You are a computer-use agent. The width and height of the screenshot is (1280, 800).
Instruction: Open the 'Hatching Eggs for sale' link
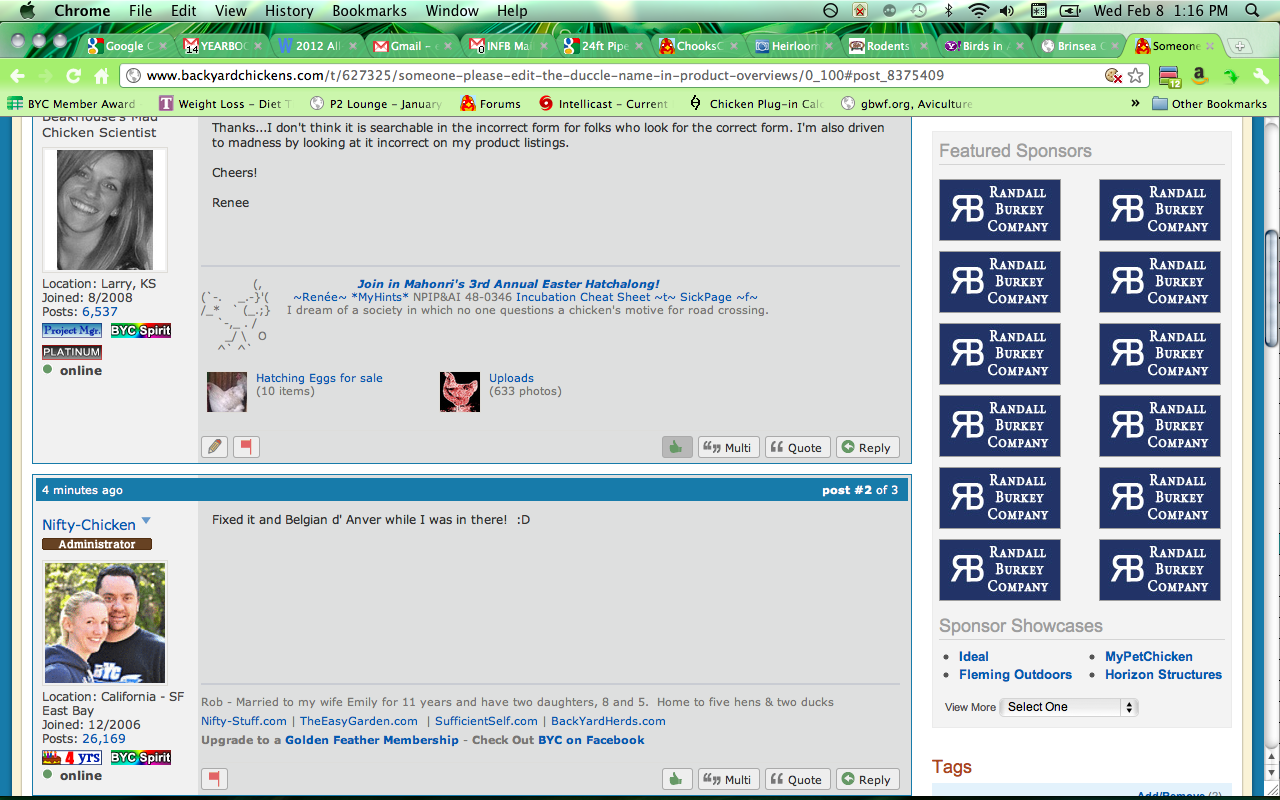[319, 378]
